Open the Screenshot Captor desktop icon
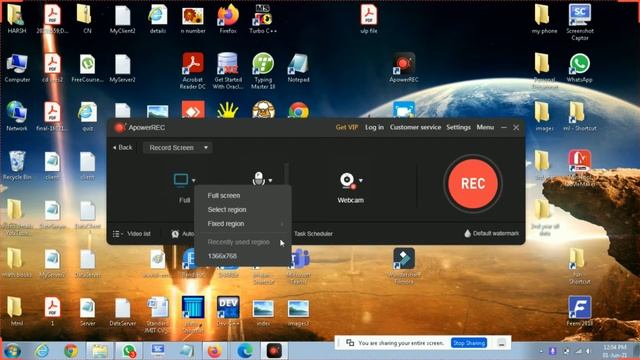This screenshot has width=640, height=360. click(x=580, y=21)
